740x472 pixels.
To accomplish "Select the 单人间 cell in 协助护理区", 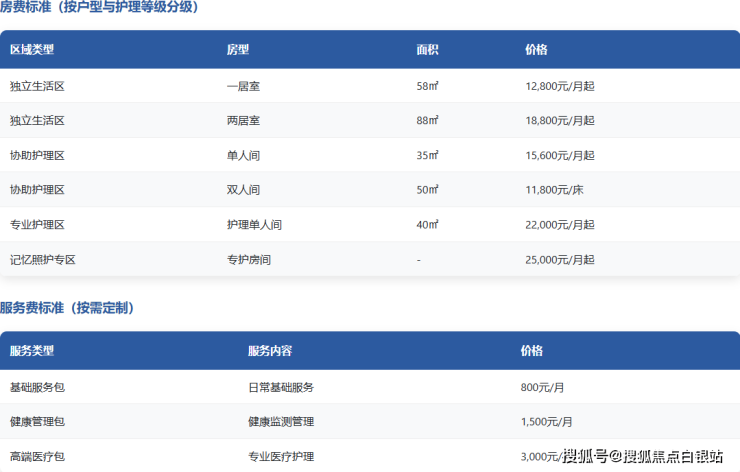I will [244, 155].
